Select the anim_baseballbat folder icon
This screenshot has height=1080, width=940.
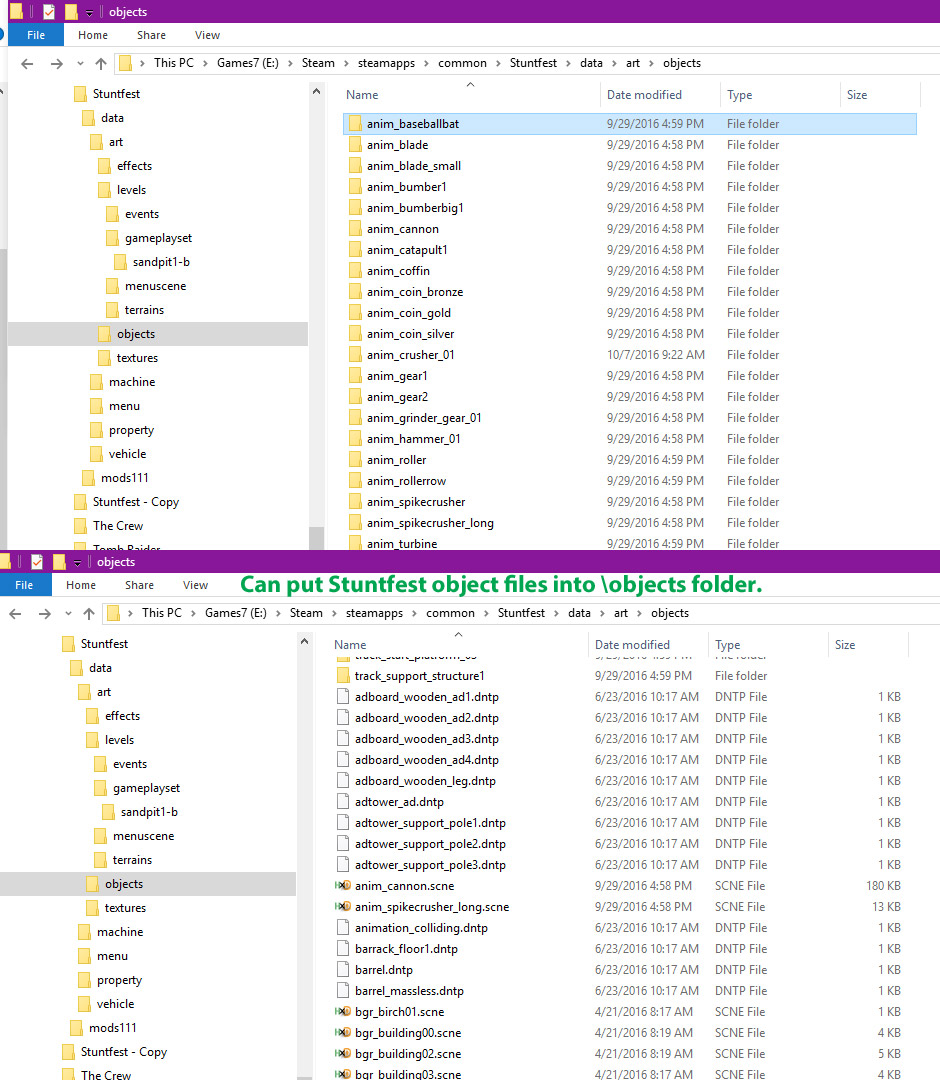tap(355, 123)
